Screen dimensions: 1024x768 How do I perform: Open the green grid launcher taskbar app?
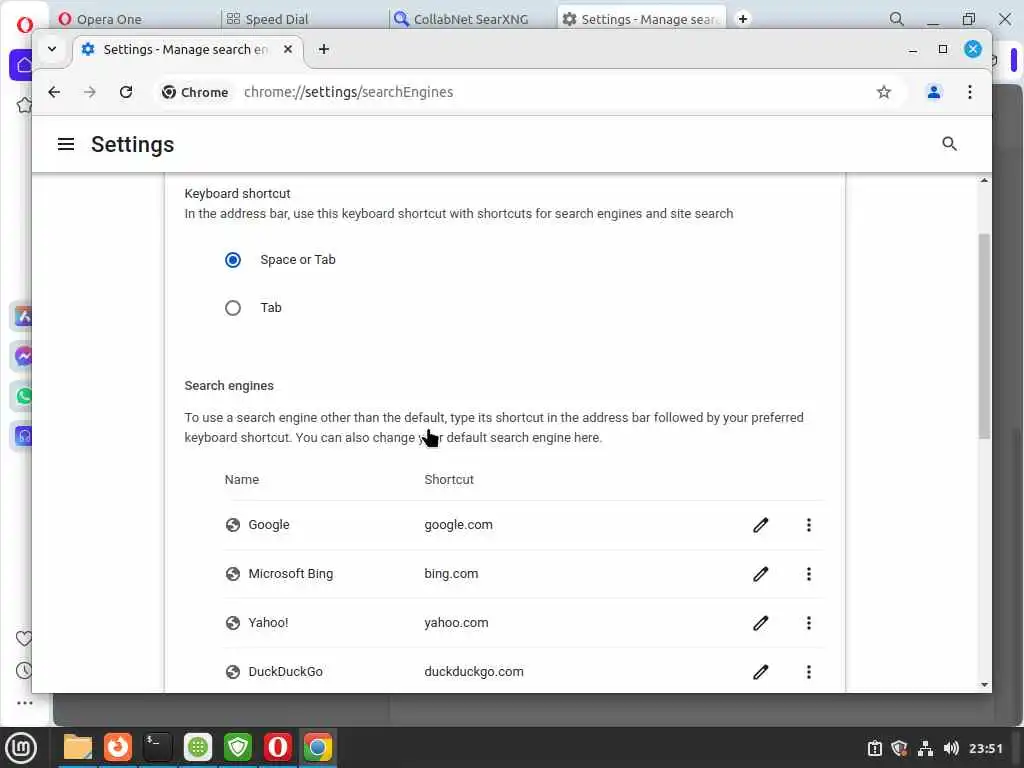pyautogui.click(x=198, y=747)
